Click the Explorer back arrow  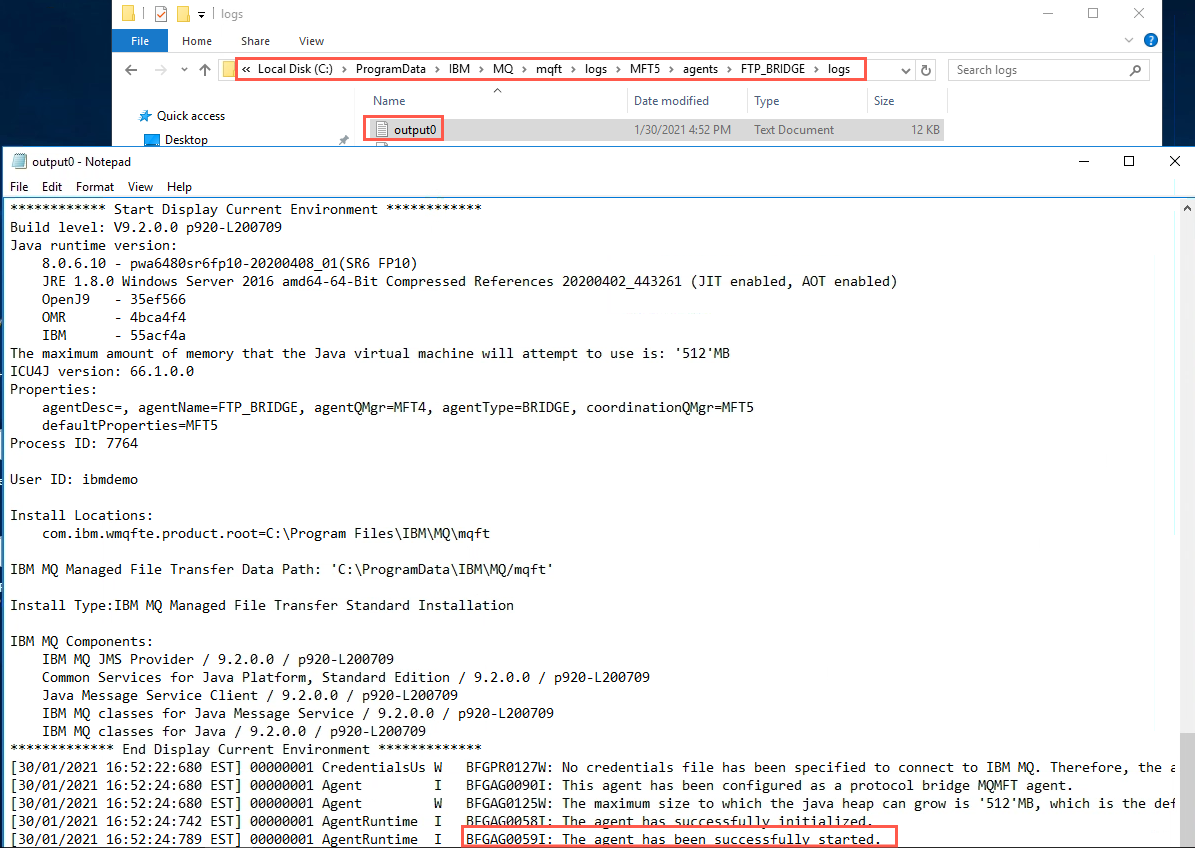pyautogui.click(x=131, y=70)
